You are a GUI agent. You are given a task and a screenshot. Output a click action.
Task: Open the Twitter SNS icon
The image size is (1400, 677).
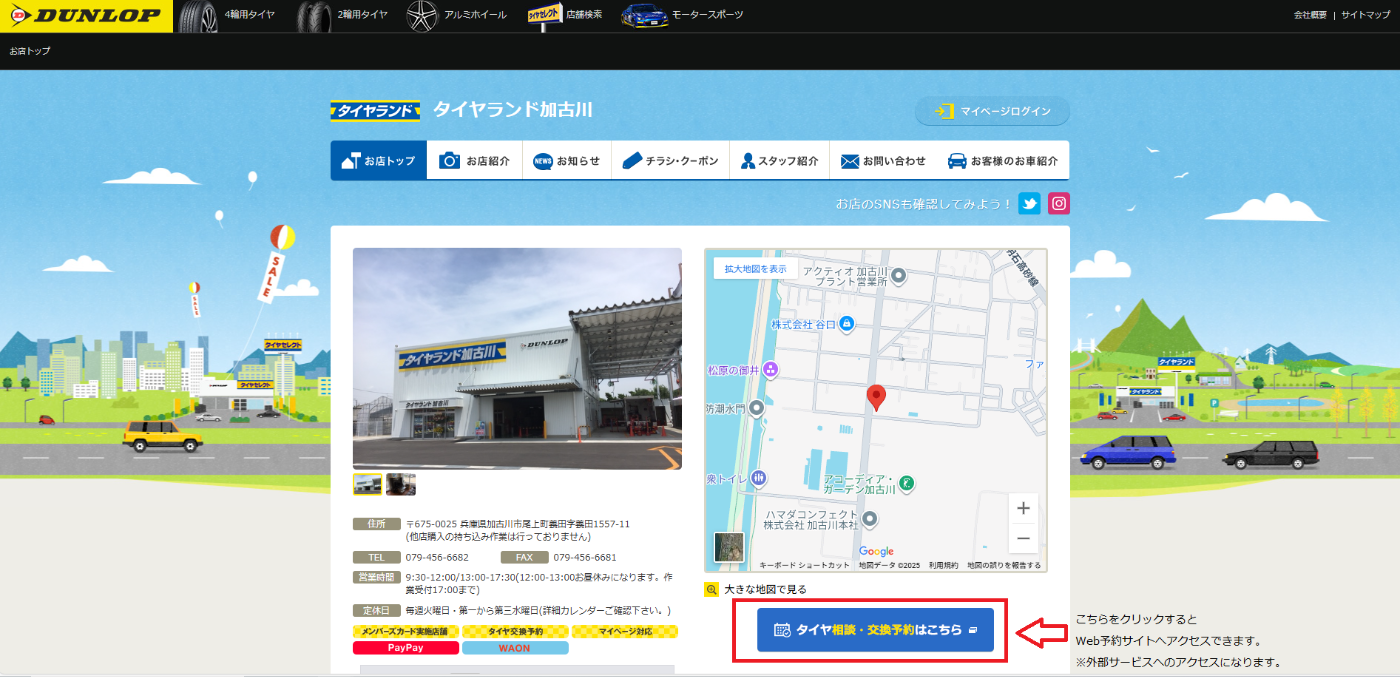[1029, 204]
